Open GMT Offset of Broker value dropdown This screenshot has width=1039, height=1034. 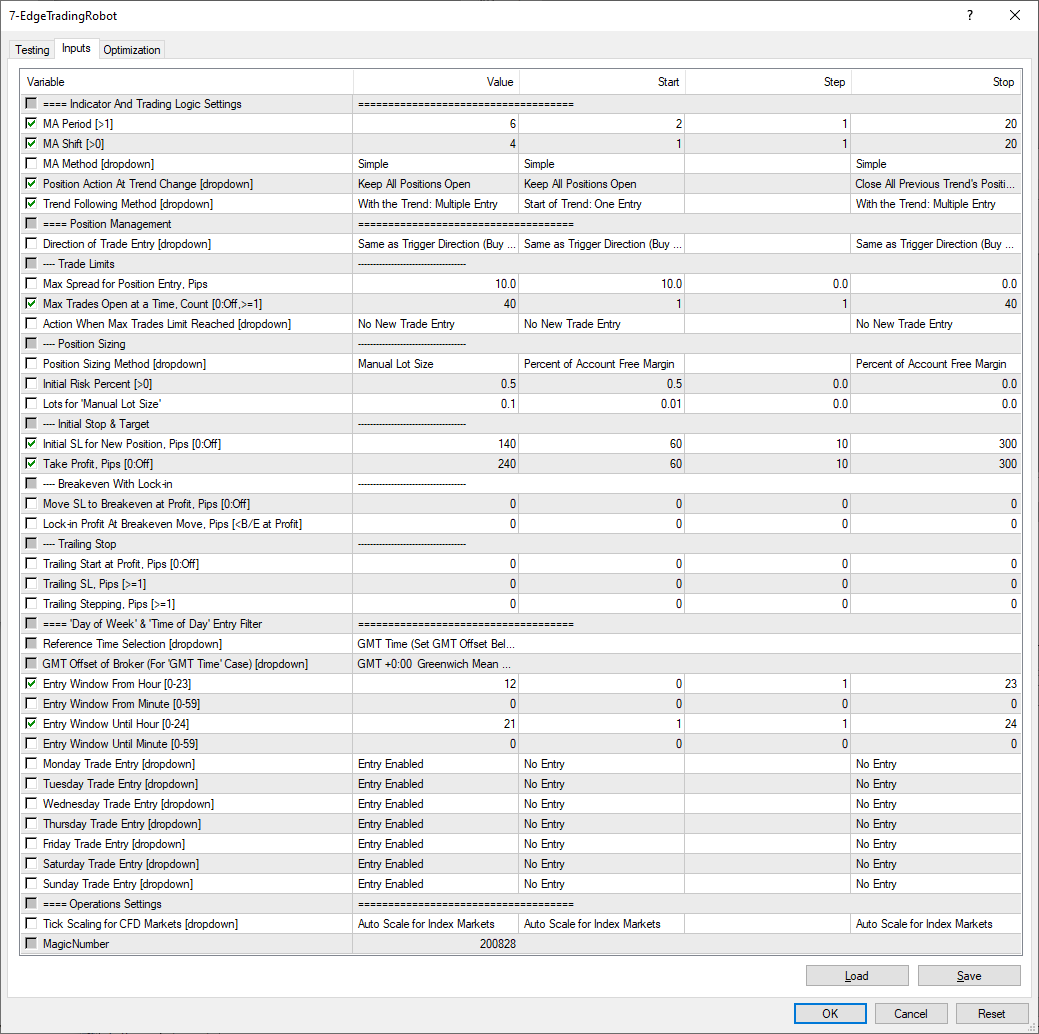click(x=435, y=664)
